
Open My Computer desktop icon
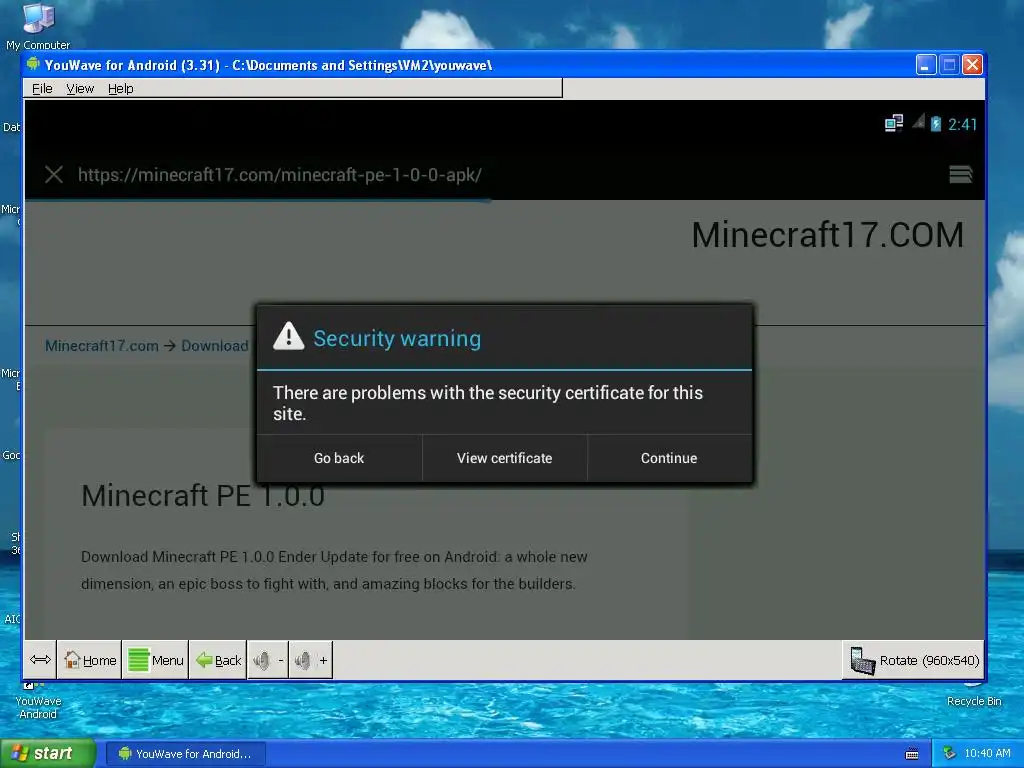38,26
